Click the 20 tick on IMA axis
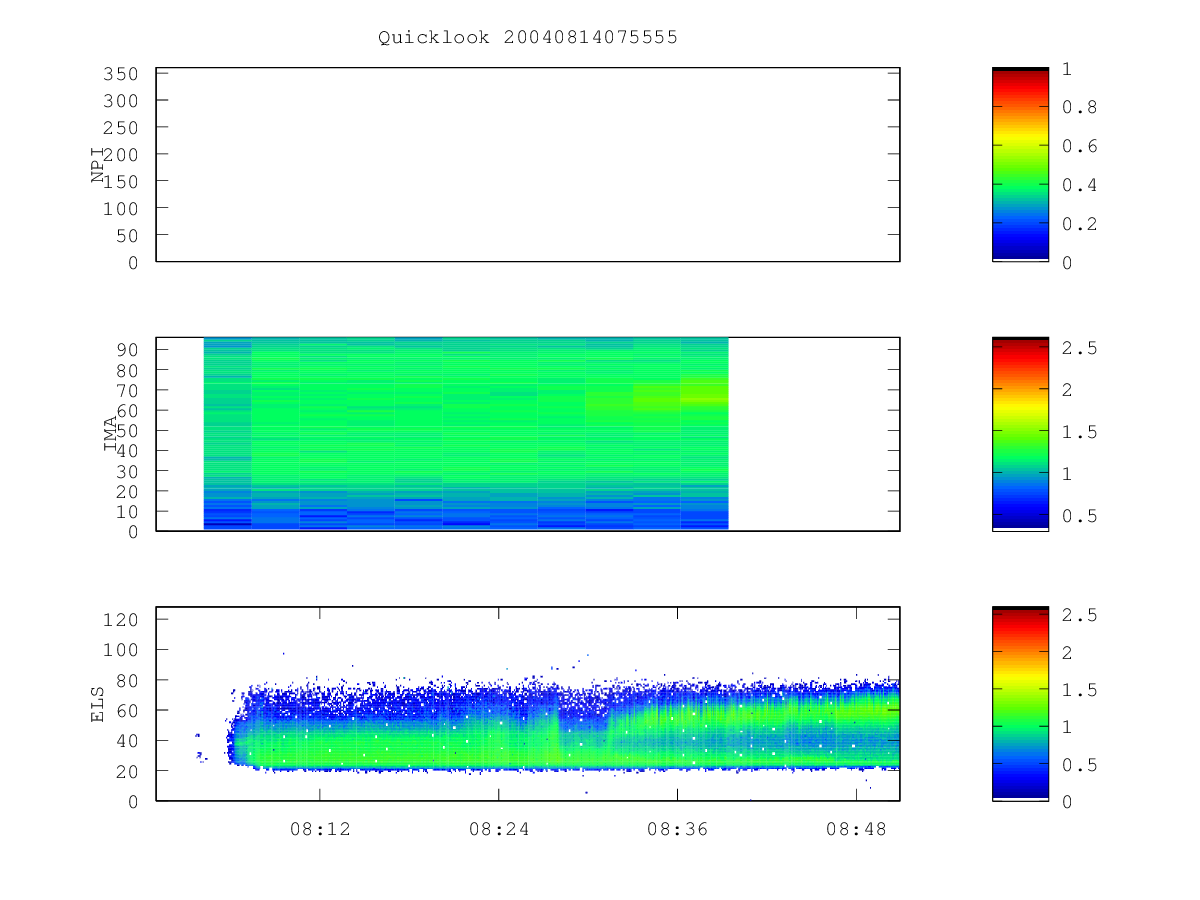The image size is (1200, 900). (128, 491)
